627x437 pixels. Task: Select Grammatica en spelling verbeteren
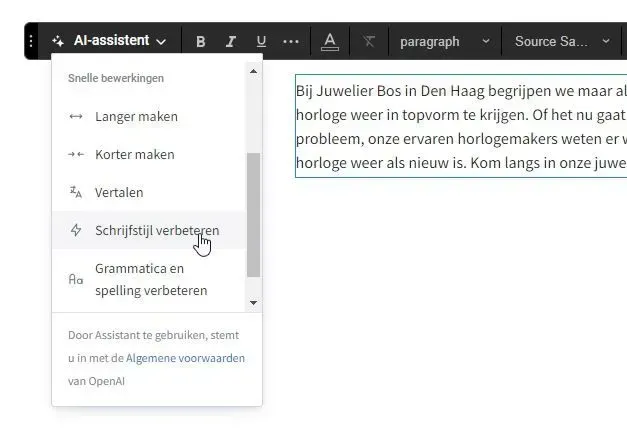pyautogui.click(x=149, y=279)
